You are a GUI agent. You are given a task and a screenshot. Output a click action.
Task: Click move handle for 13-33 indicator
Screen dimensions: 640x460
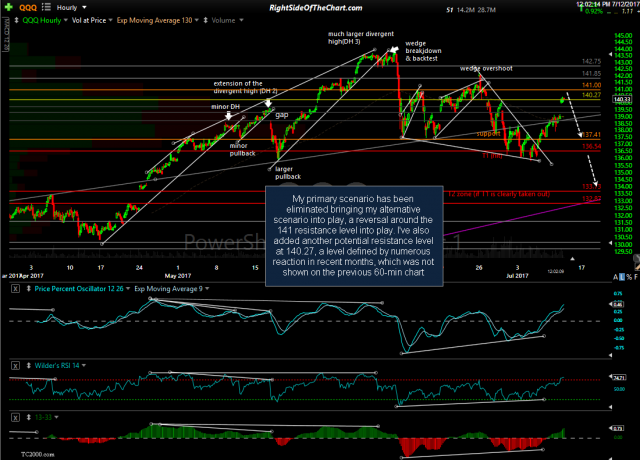[29, 417]
